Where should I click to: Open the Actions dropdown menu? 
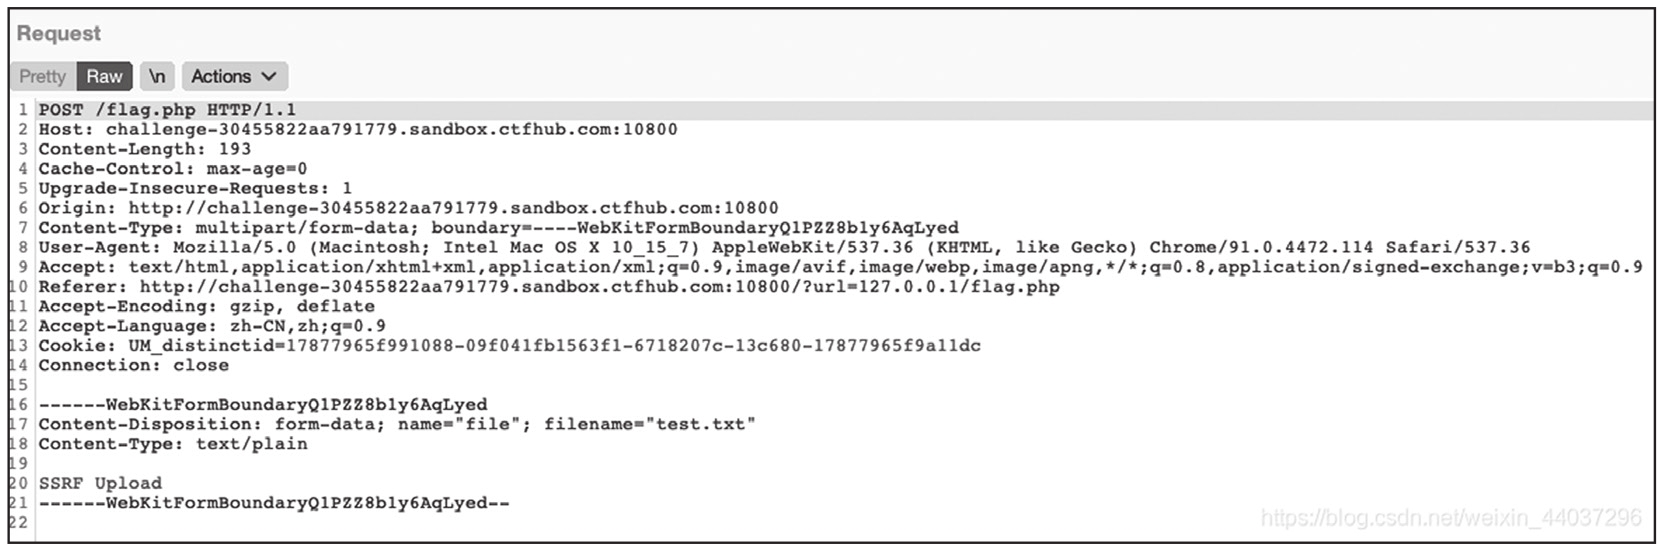coord(233,76)
